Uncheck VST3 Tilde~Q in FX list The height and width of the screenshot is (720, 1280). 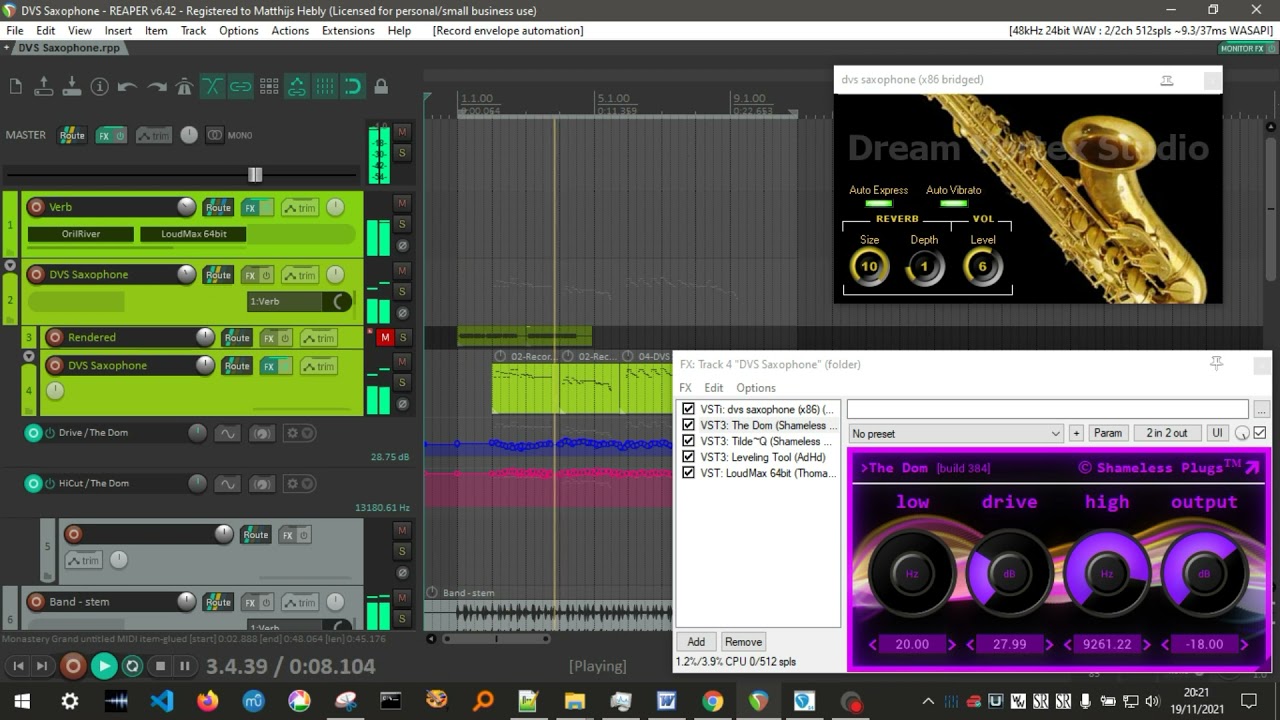[688, 441]
